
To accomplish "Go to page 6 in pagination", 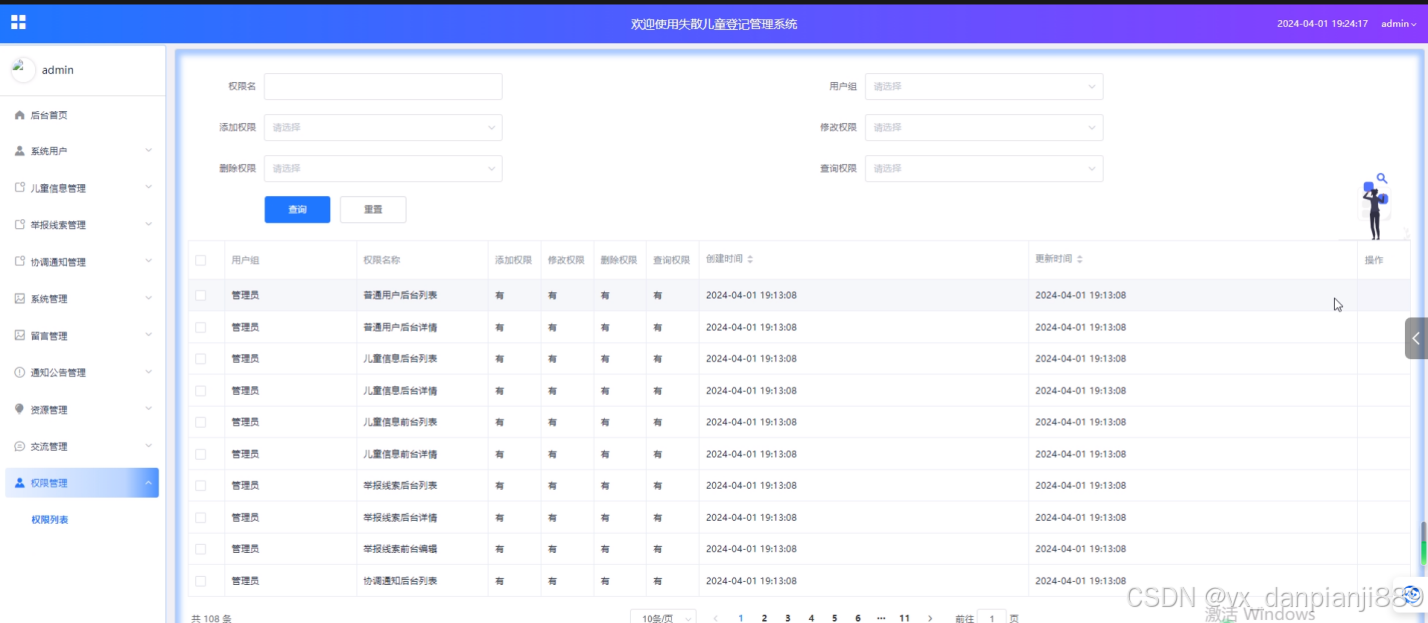I will (x=858, y=619).
